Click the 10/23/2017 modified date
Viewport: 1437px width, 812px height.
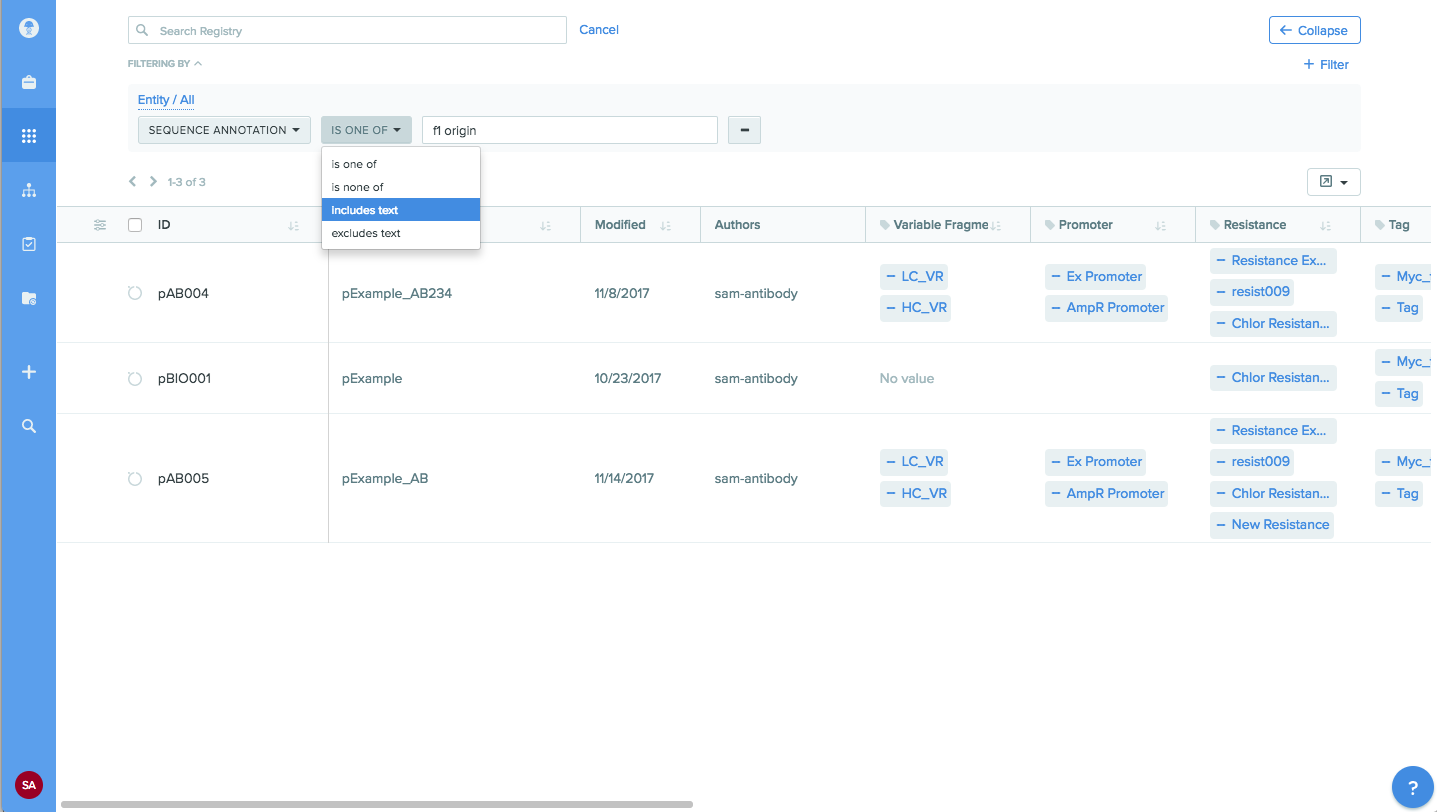[626, 379]
